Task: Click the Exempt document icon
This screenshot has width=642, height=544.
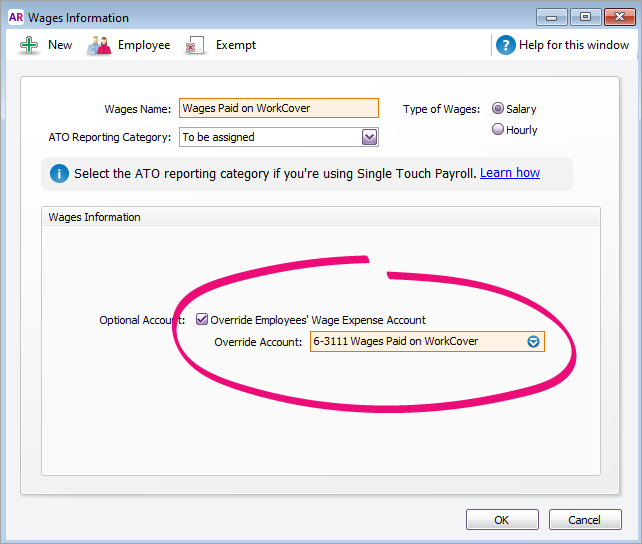Action: click(x=196, y=45)
